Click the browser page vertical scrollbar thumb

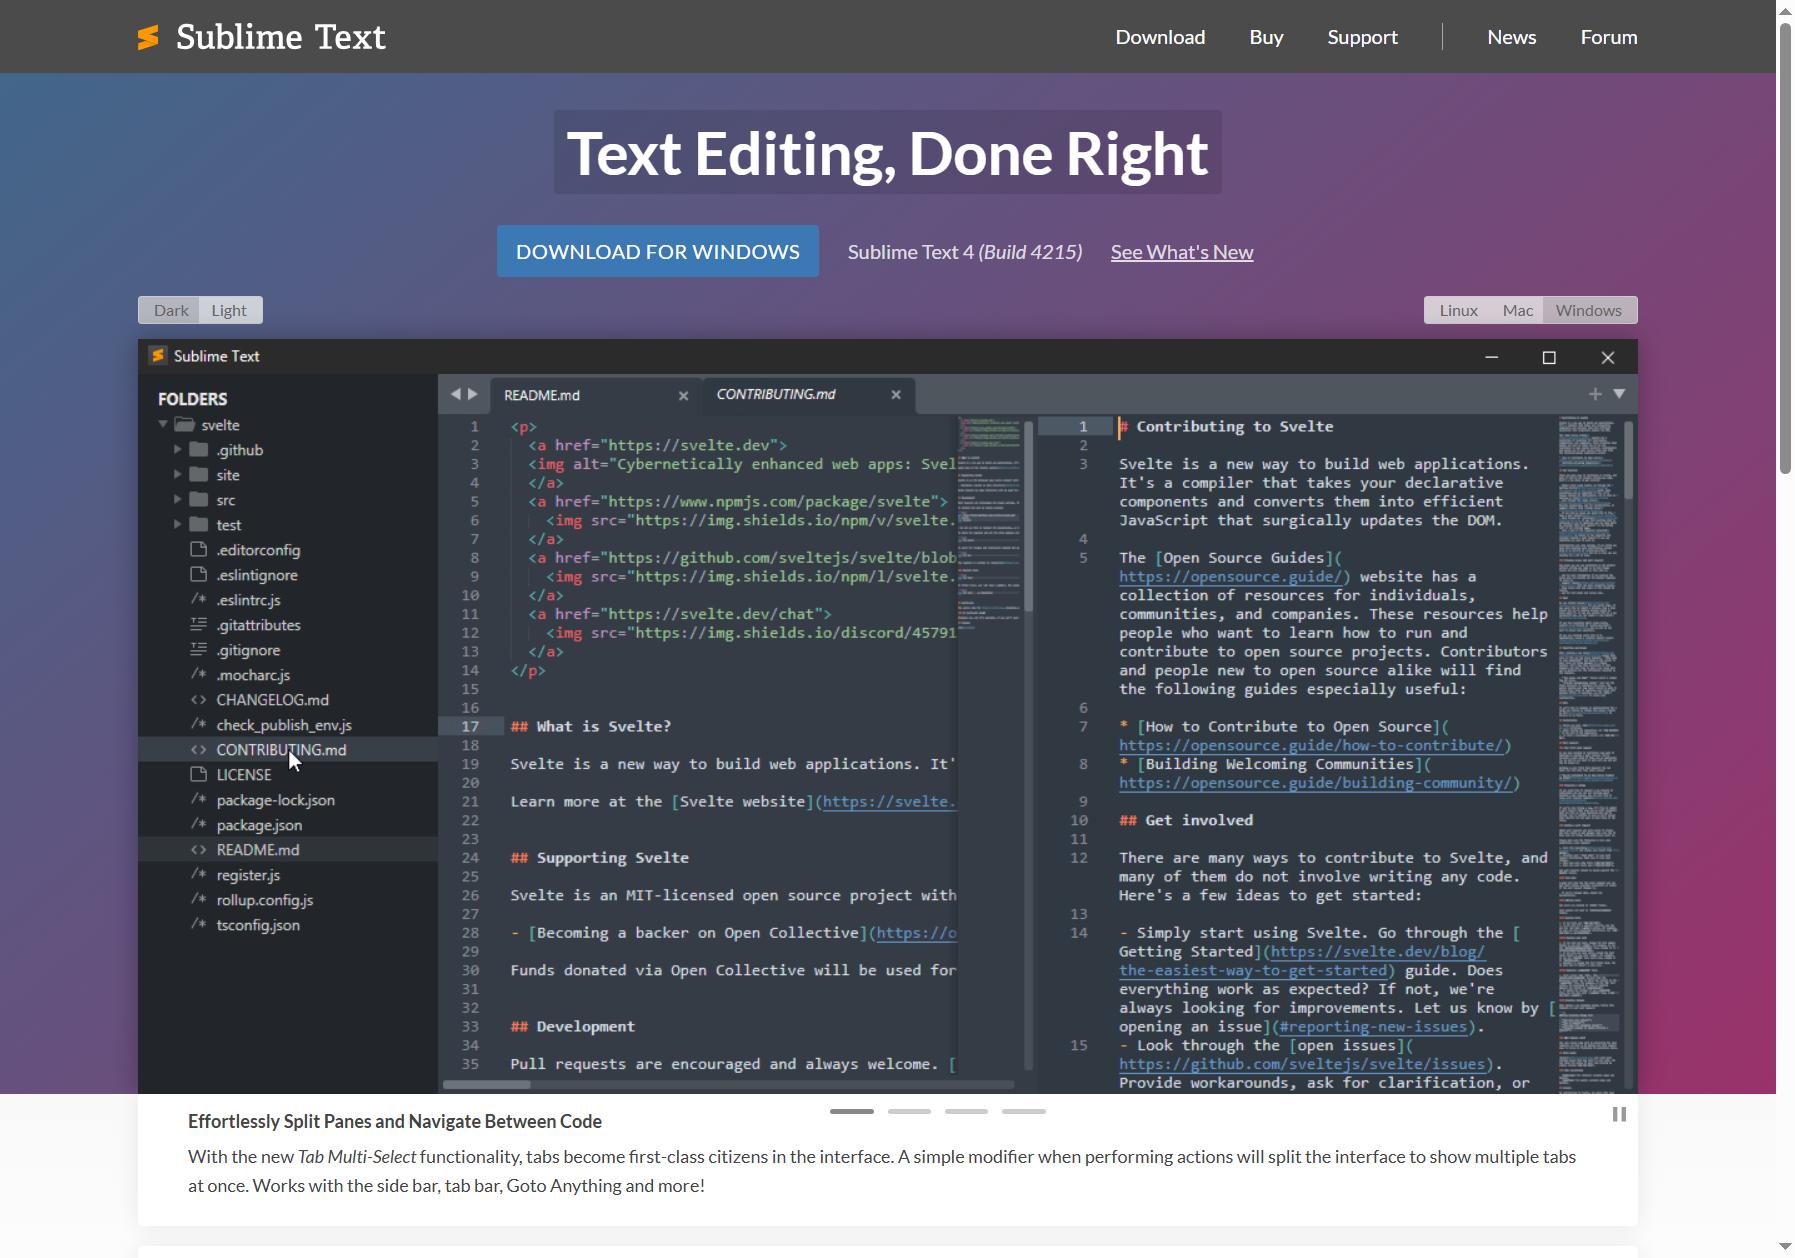click(1785, 248)
